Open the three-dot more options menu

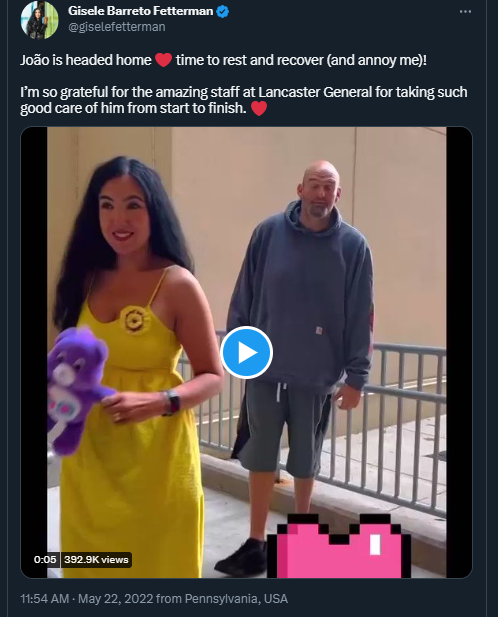(x=465, y=12)
